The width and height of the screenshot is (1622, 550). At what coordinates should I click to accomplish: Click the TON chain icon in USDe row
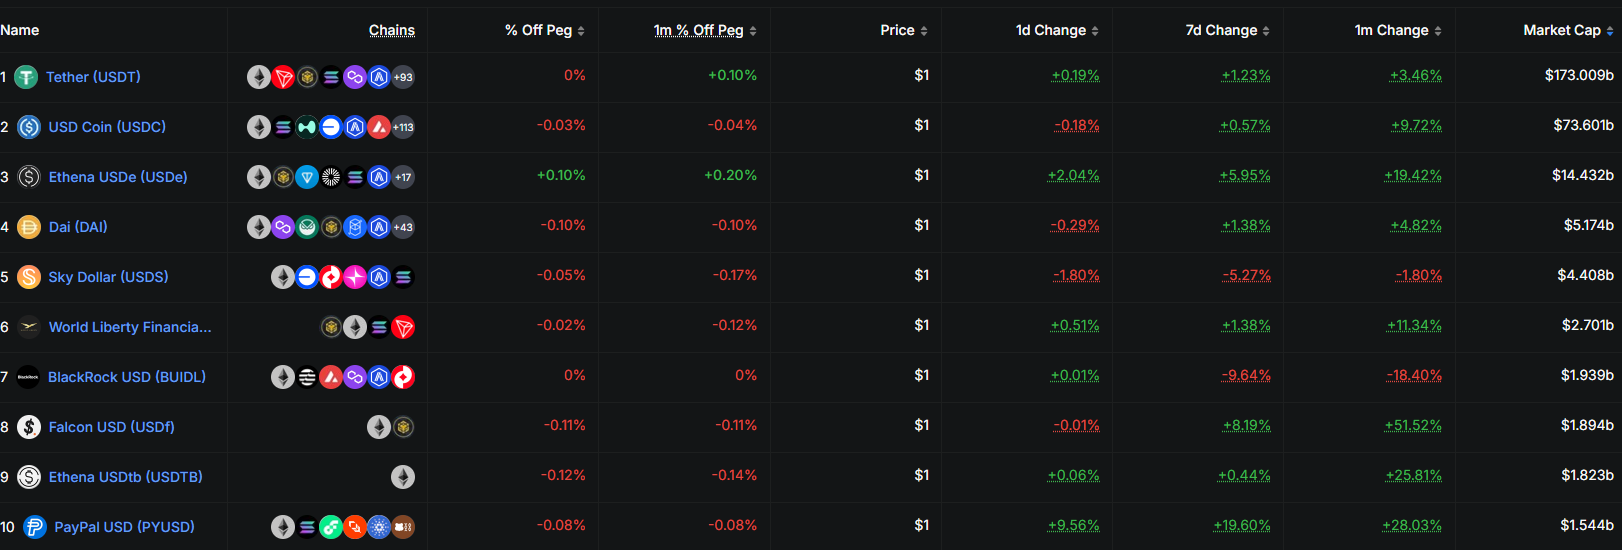(307, 177)
